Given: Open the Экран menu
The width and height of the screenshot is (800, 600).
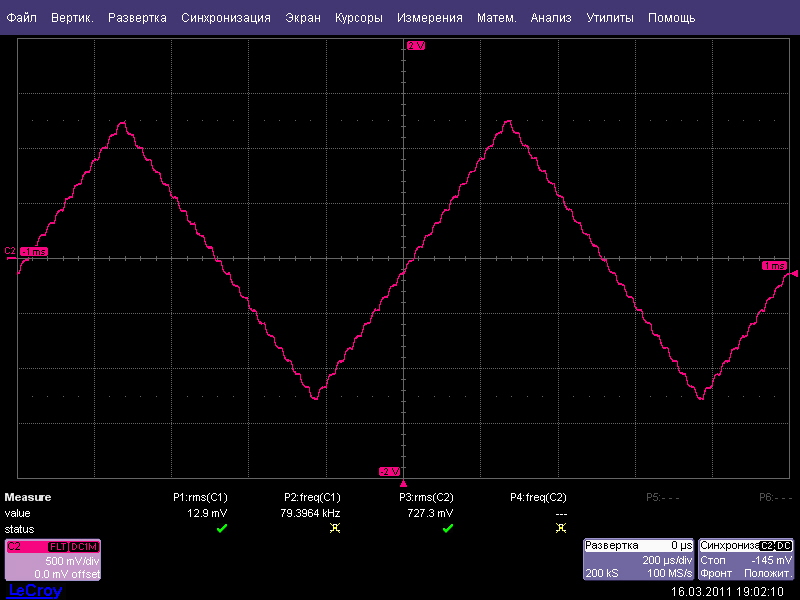Looking at the screenshot, I should coord(303,18).
